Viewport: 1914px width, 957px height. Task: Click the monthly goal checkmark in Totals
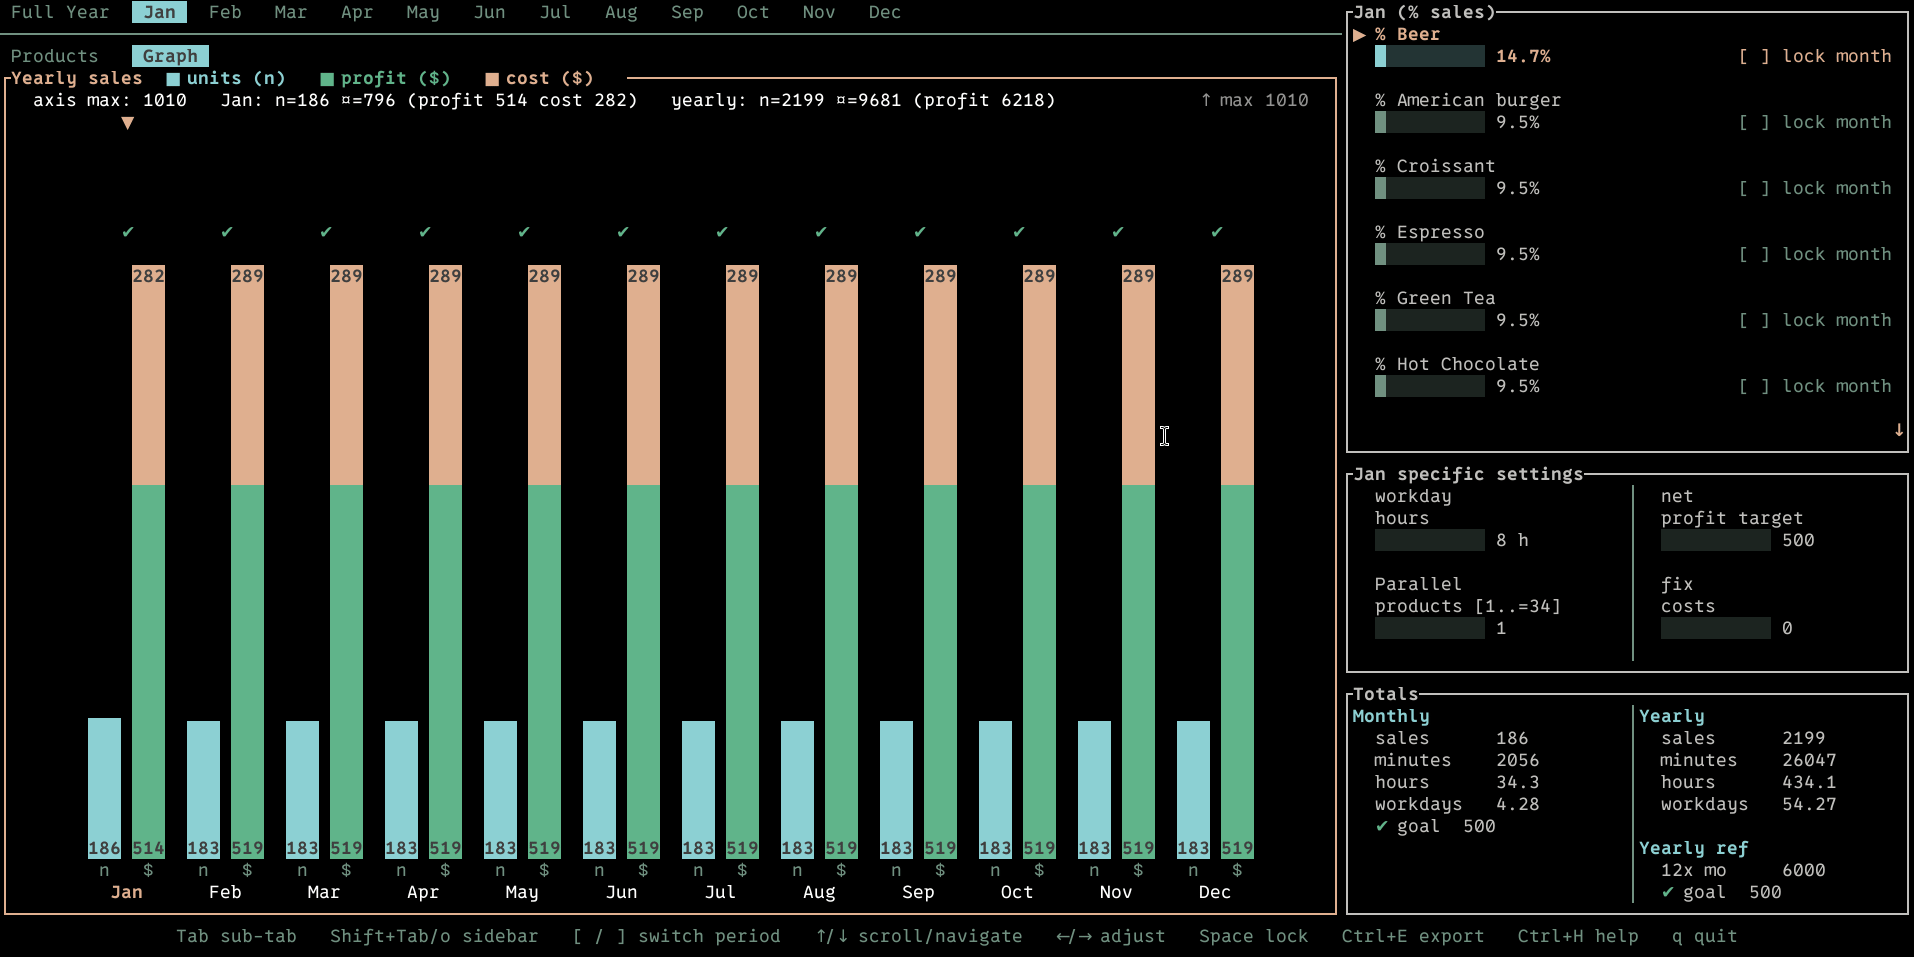(x=1382, y=826)
